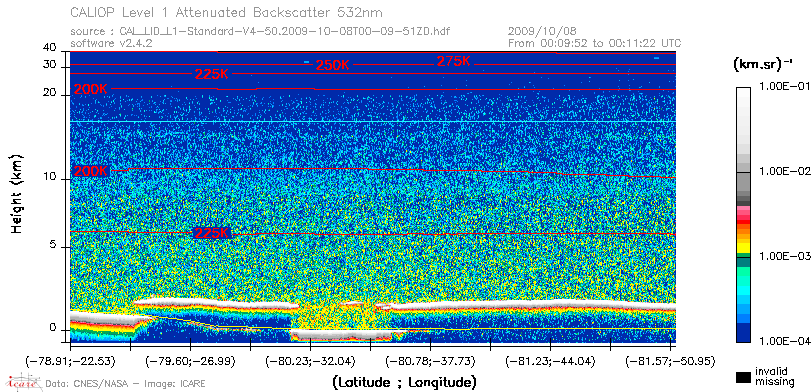Viewport: 811px width, 392px height.
Task: Click the '1.00E-01' colorbar value
Action: coord(784,86)
